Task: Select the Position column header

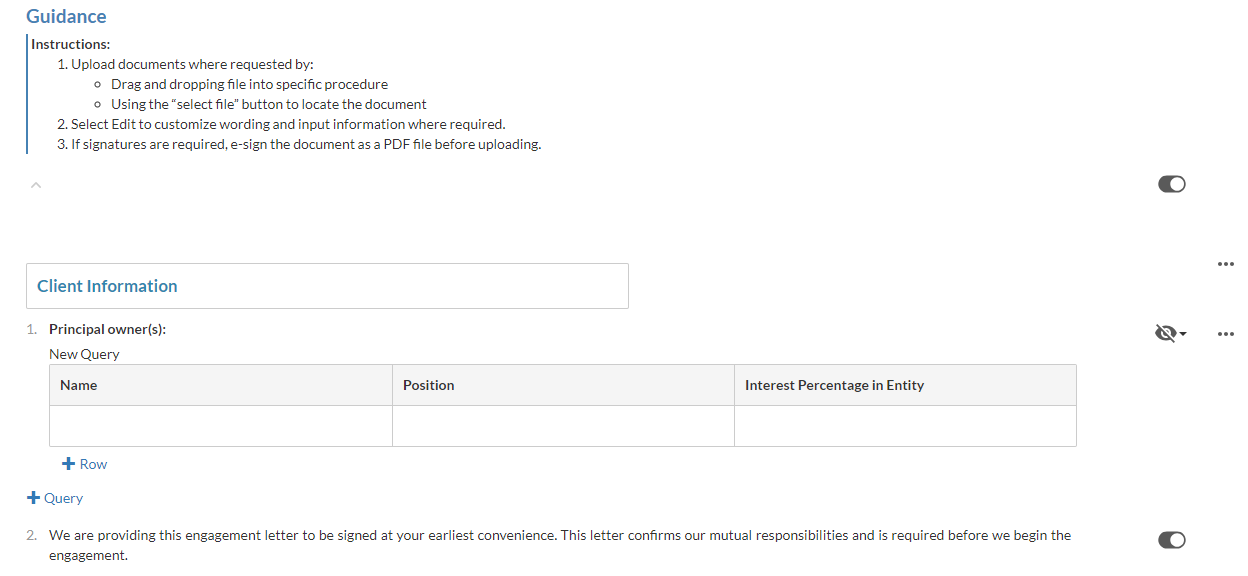Action: tap(429, 385)
